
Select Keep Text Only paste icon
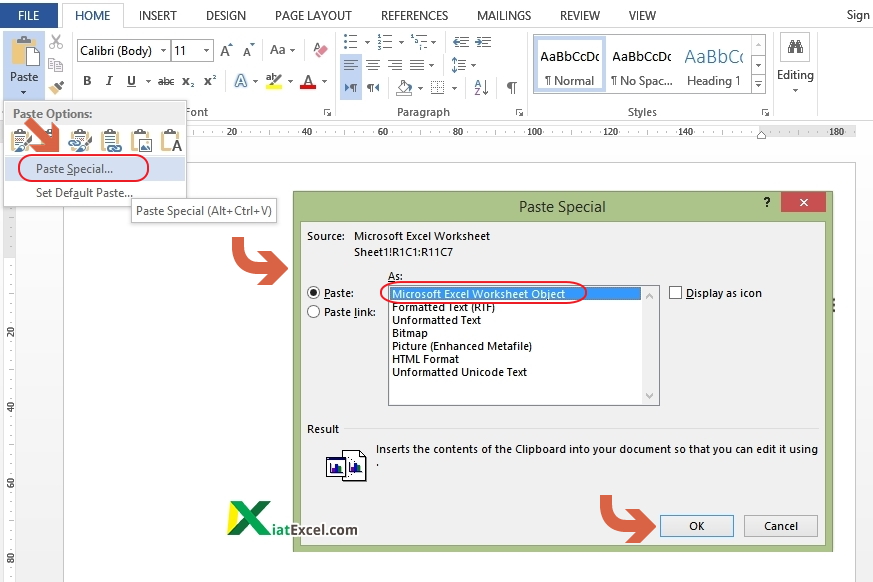(x=171, y=140)
